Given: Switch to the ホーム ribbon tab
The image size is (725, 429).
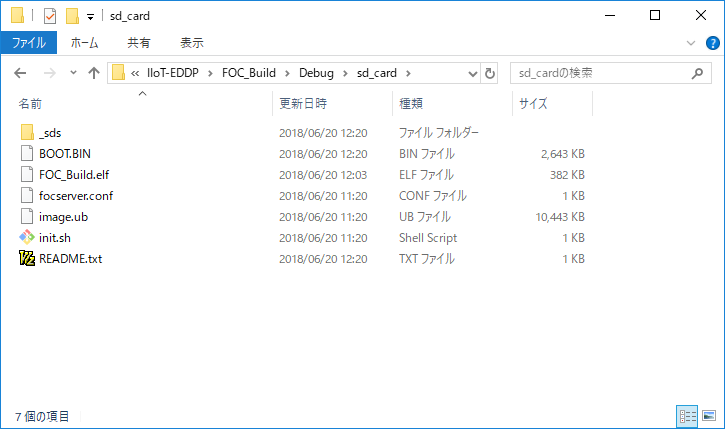Looking at the screenshot, I should pyautogui.click(x=83, y=43).
